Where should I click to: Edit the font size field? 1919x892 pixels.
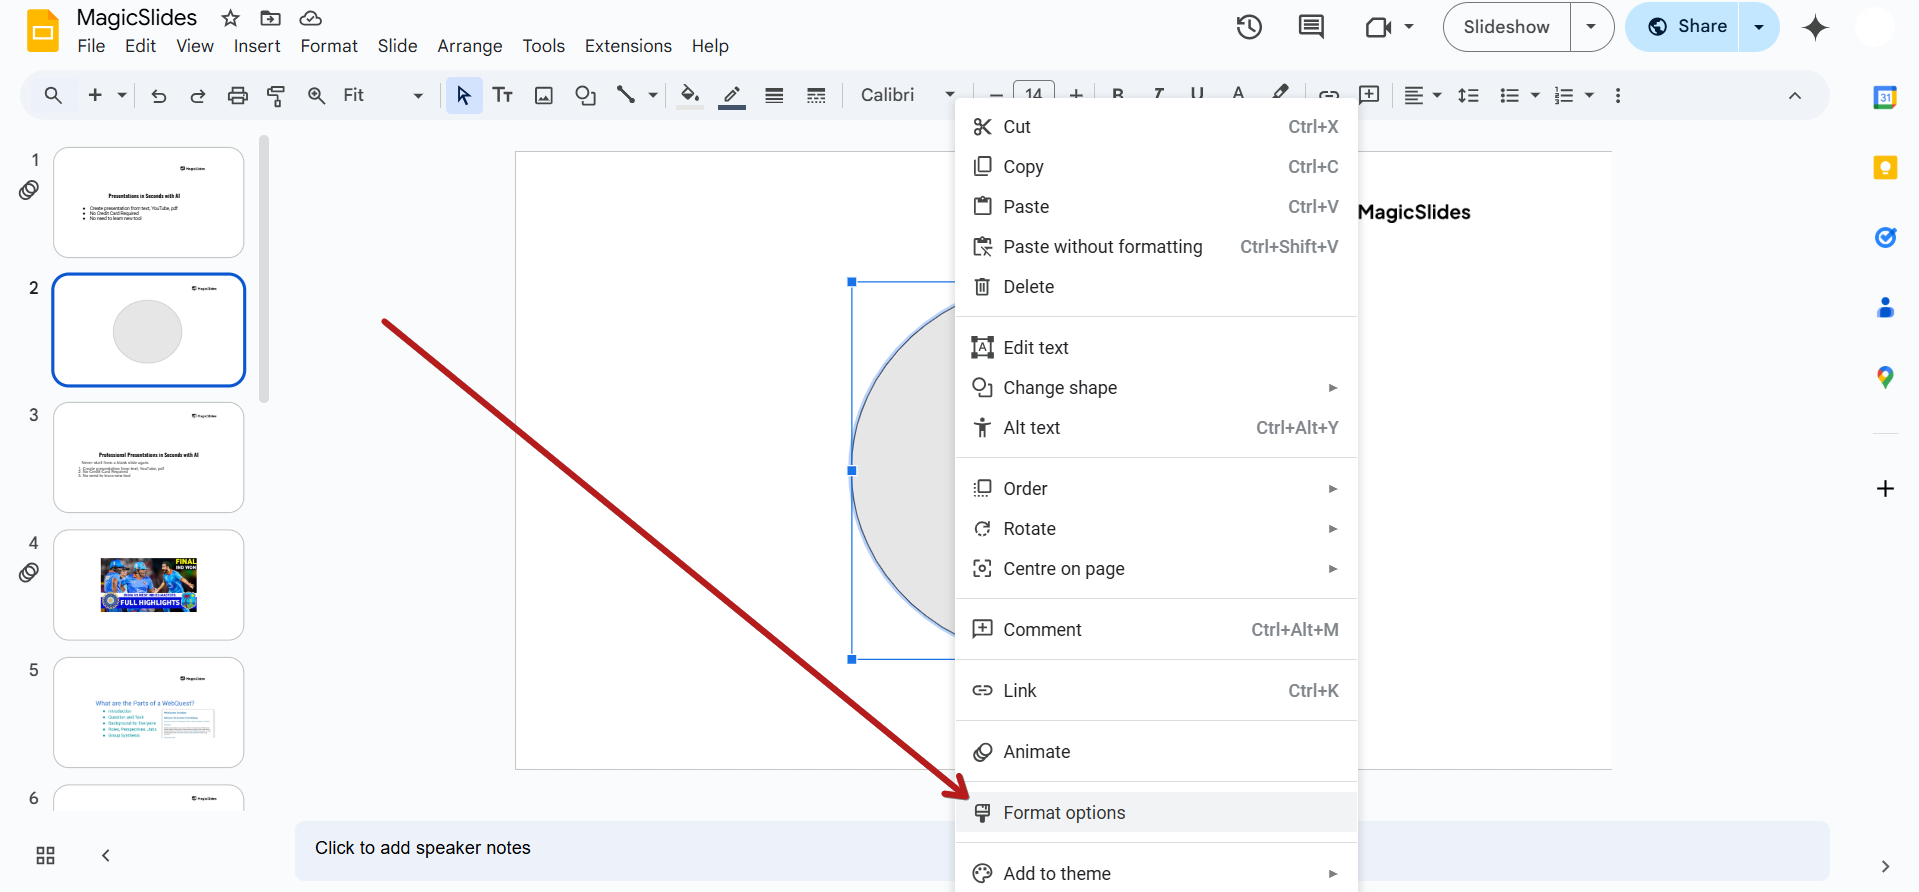[1034, 95]
